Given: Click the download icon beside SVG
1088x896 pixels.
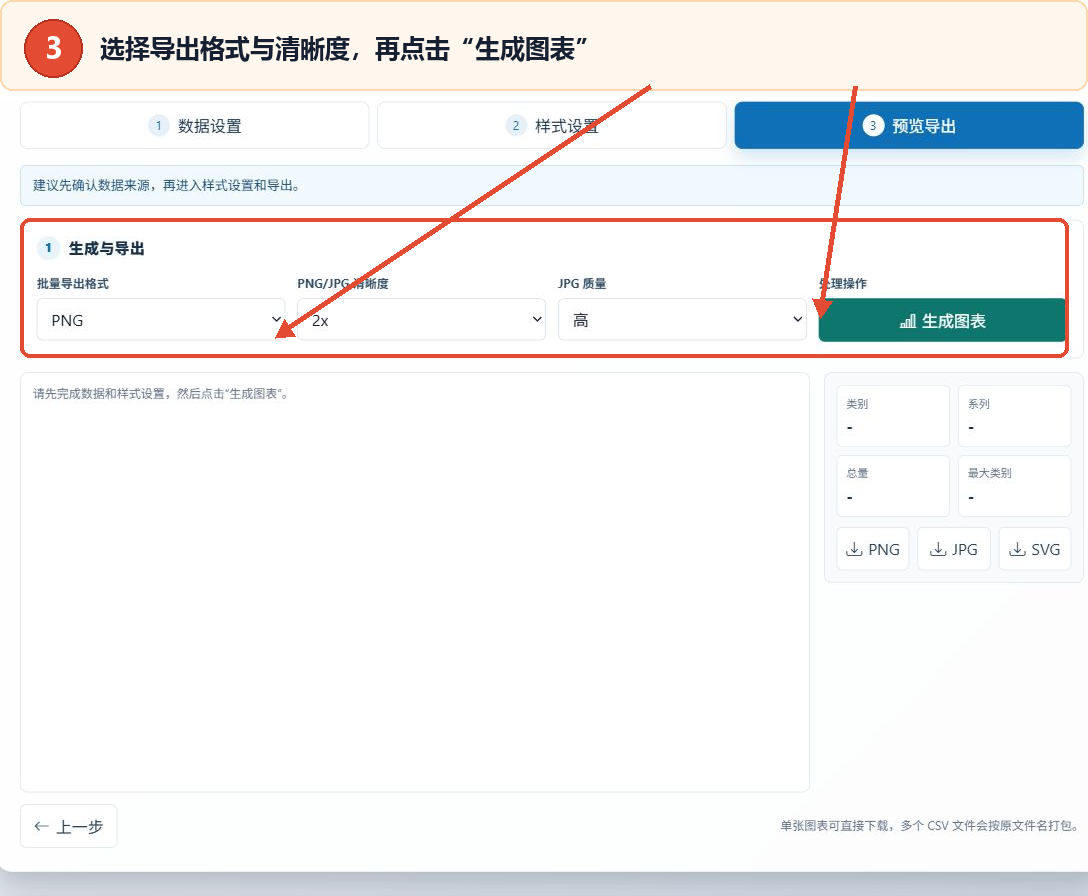Looking at the screenshot, I should [x=1017, y=549].
